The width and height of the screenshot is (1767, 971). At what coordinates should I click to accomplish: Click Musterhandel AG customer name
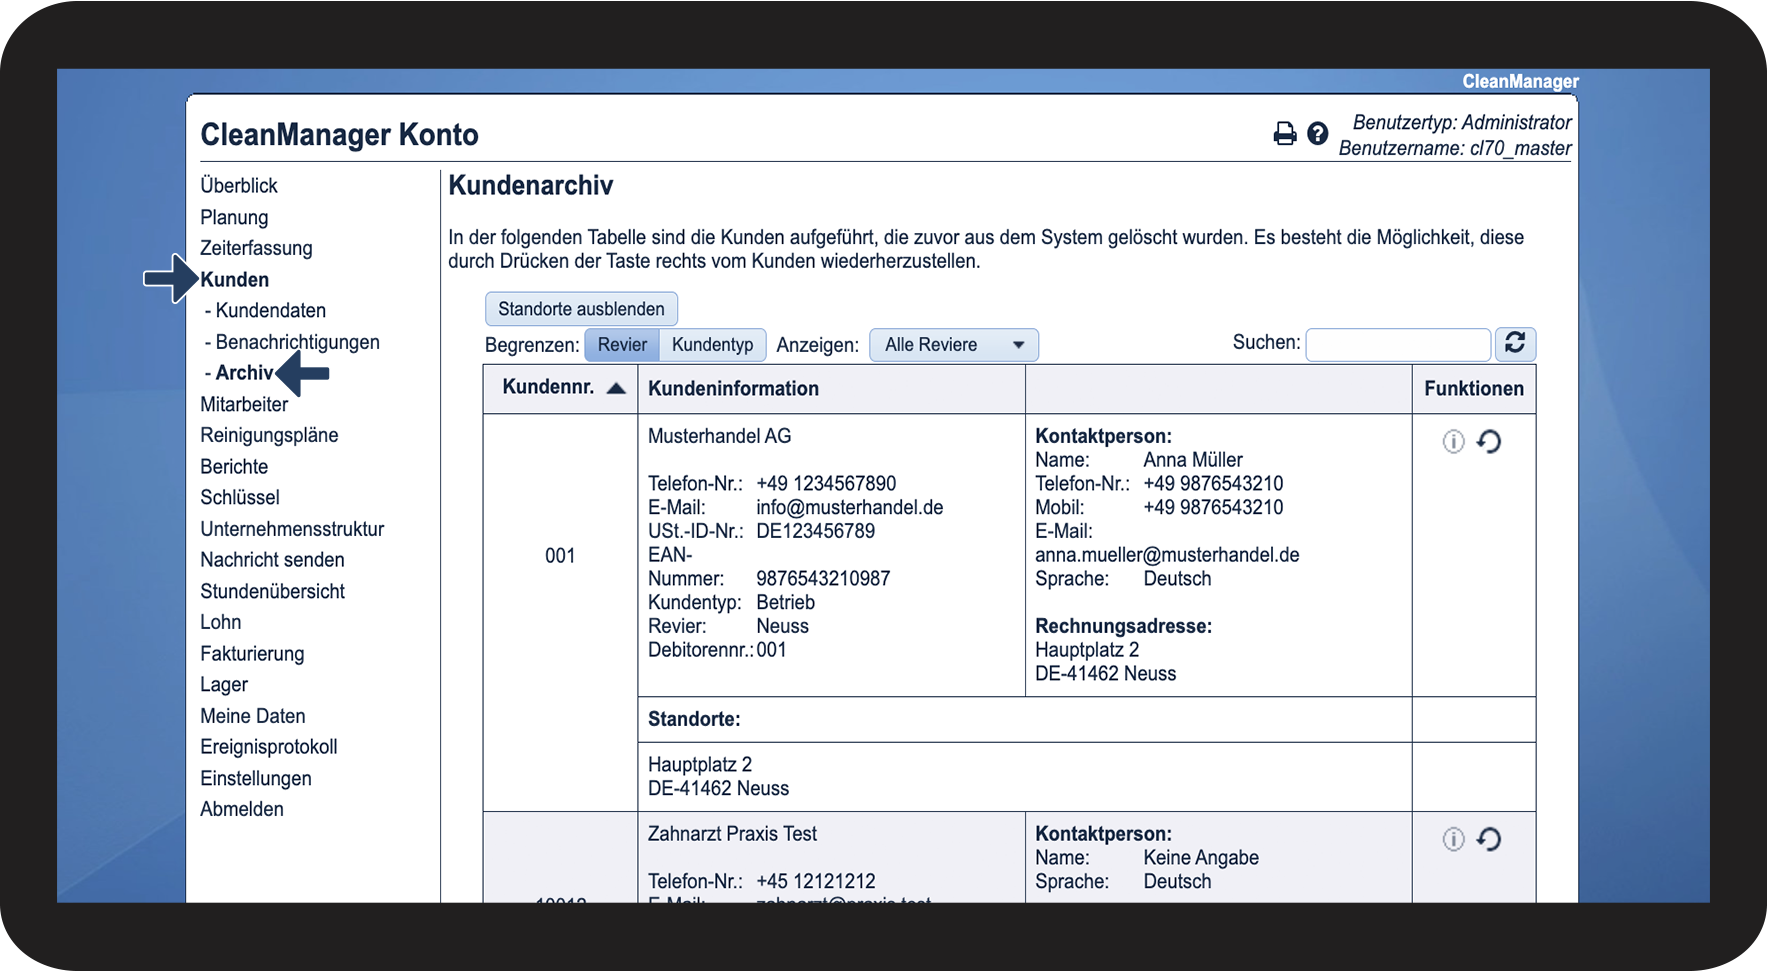(720, 436)
